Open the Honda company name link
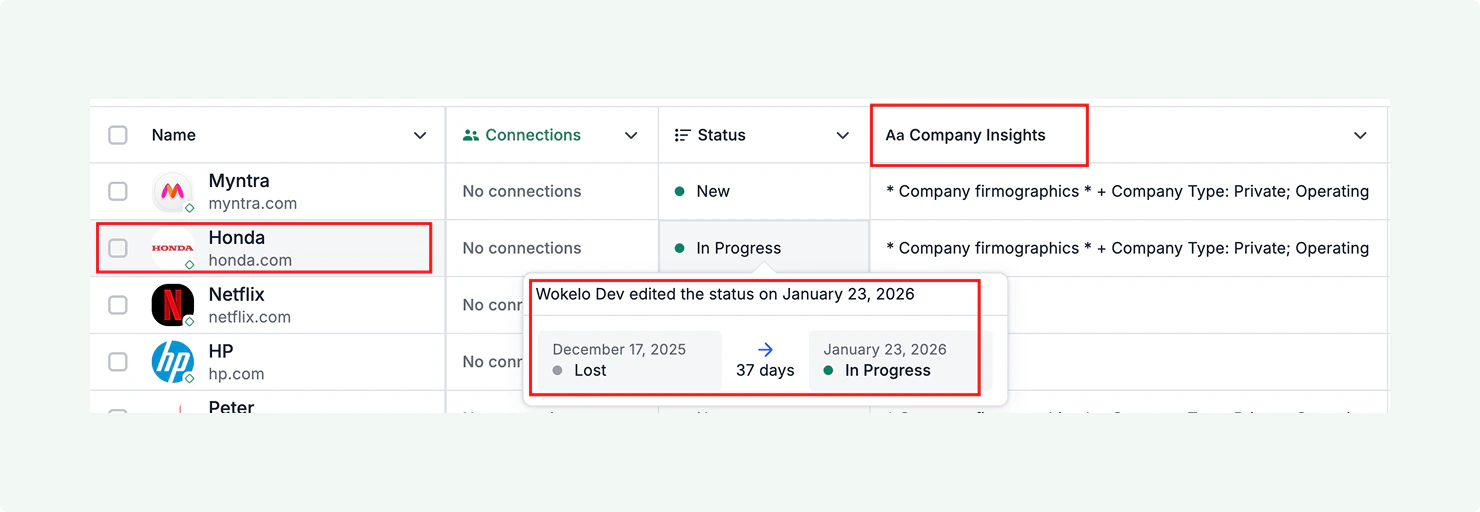1480x512 pixels. click(x=237, y=238)
